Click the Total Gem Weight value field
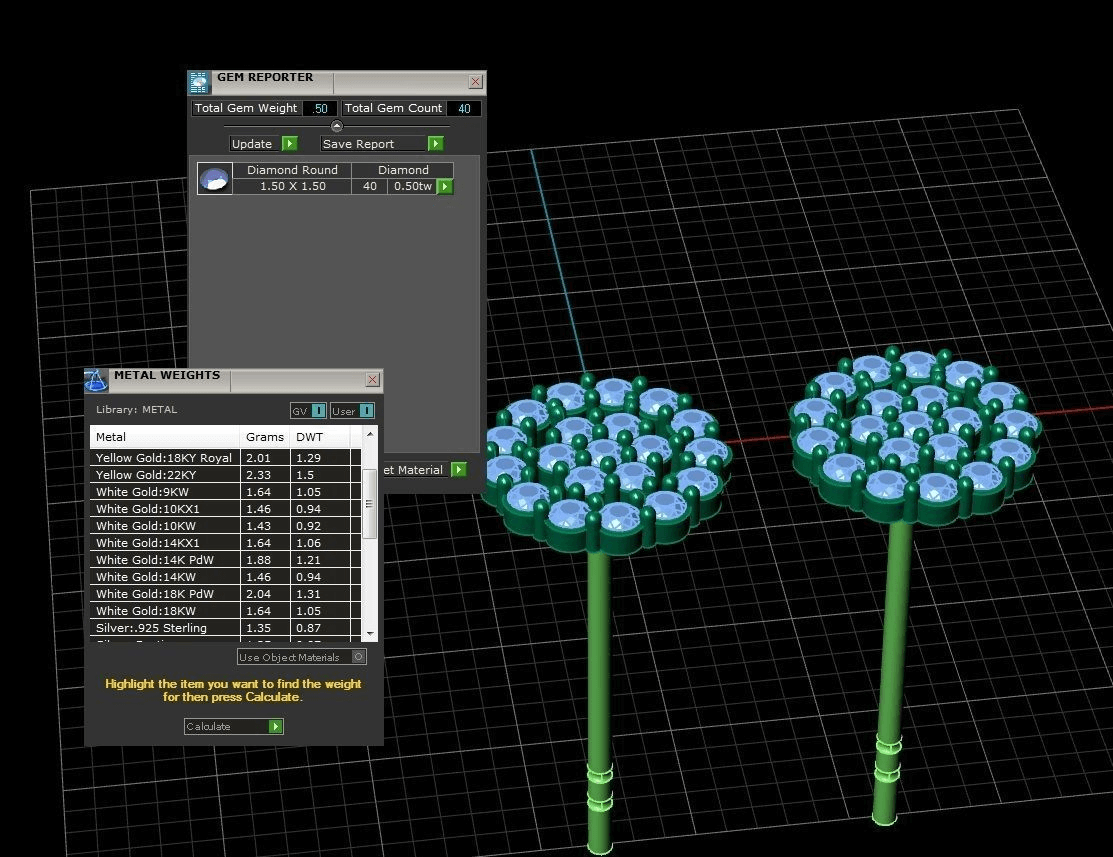 320,109
